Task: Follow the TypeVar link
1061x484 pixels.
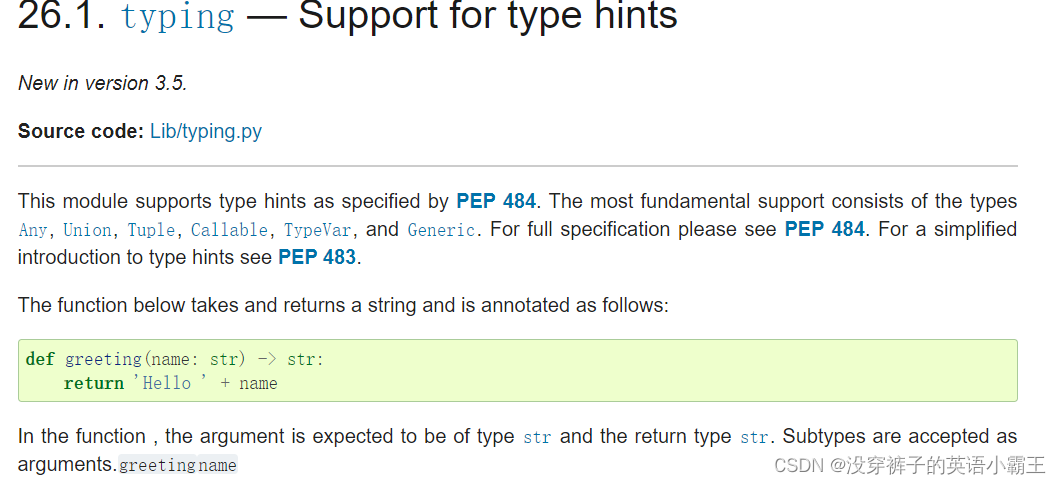Action: [317, 231]
